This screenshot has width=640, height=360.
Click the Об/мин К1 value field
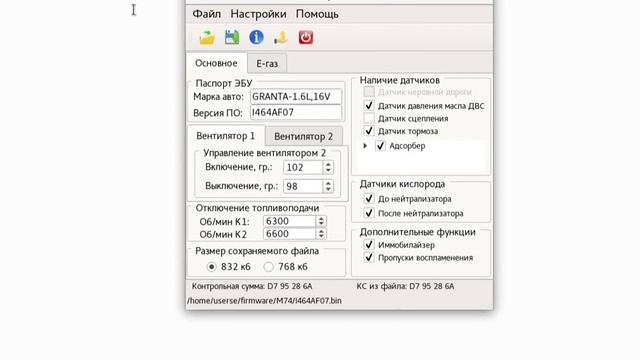pyautogui.click(x=289, y=221)
